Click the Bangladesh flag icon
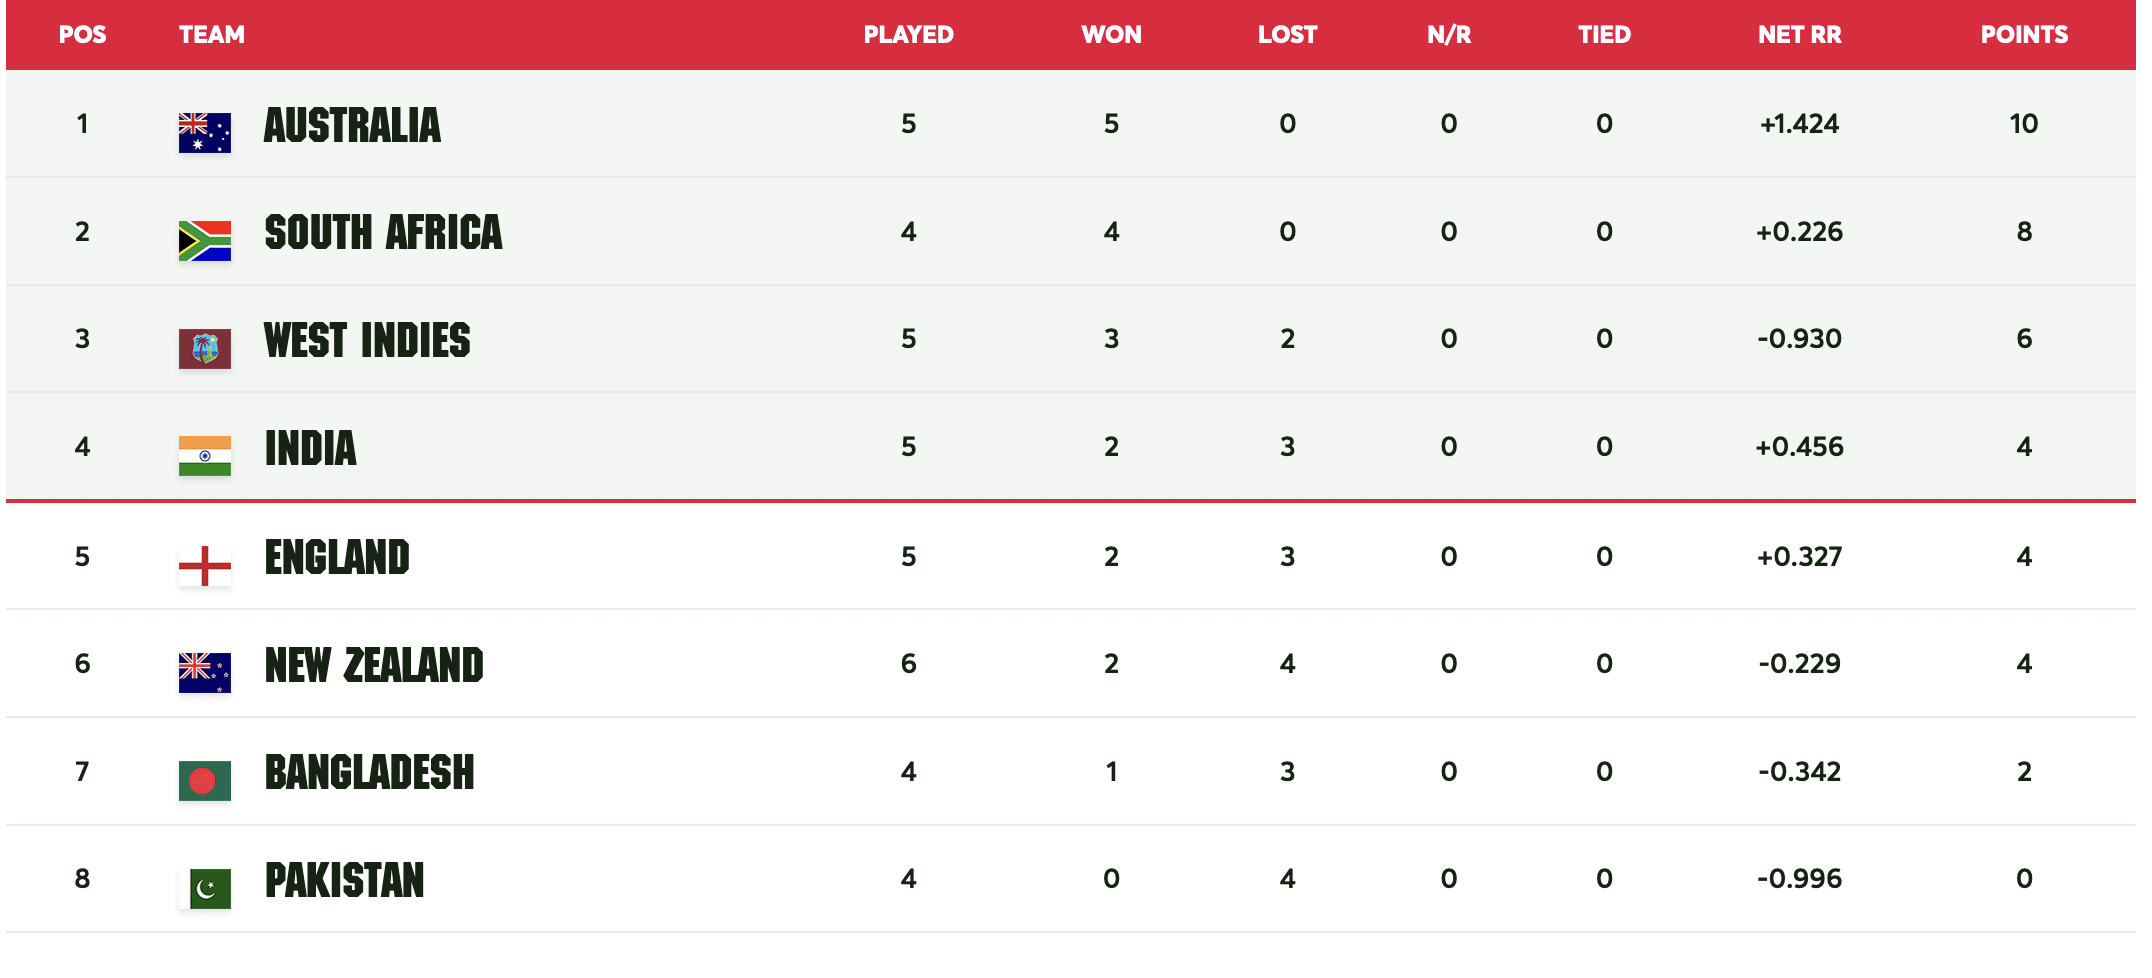This screenshot has height=978, width=2152. (x=204, y=780)
